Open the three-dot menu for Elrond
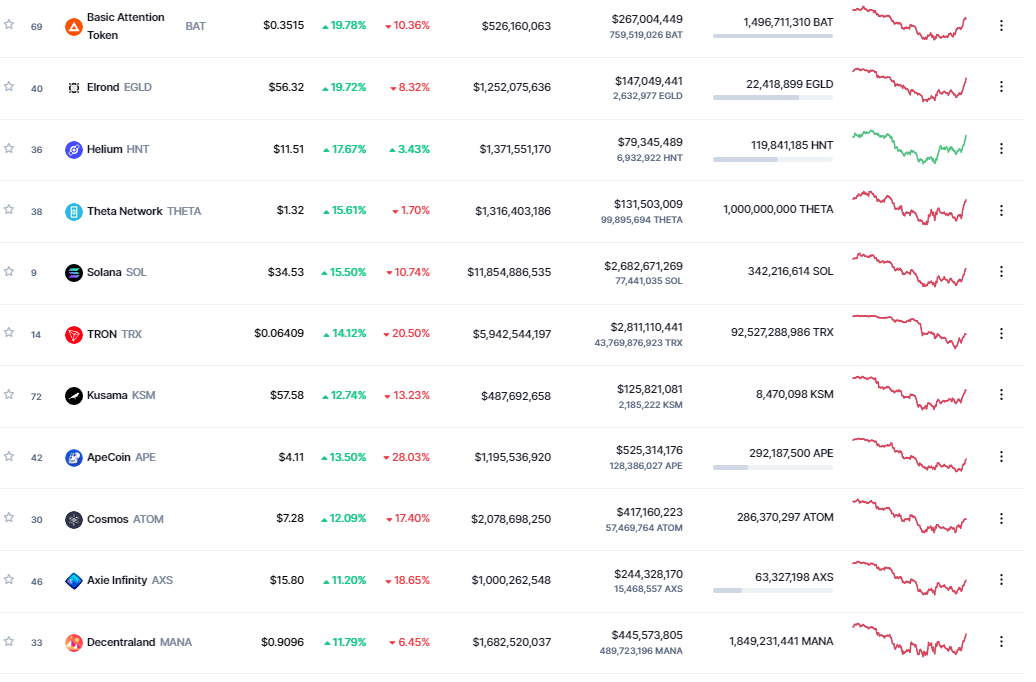 (x=1002, y=87)
